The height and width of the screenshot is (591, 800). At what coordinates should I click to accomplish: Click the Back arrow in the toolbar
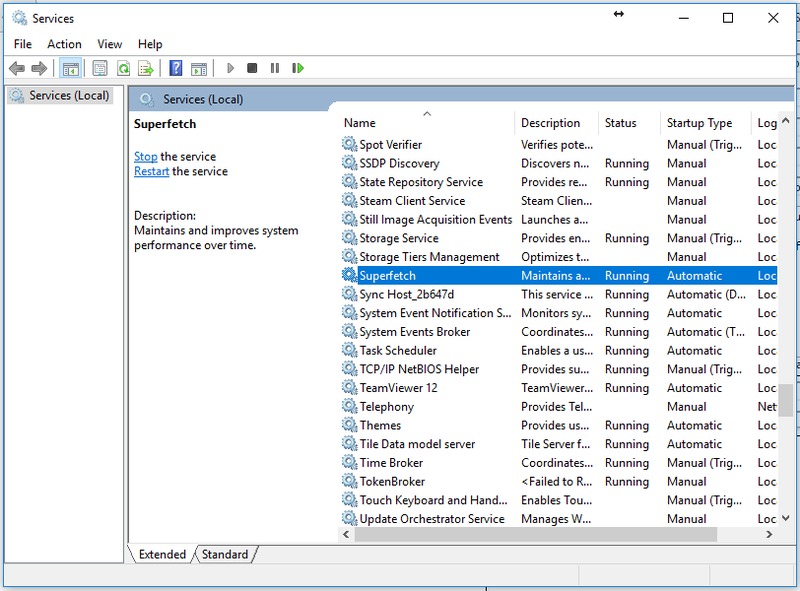point(16,68)
